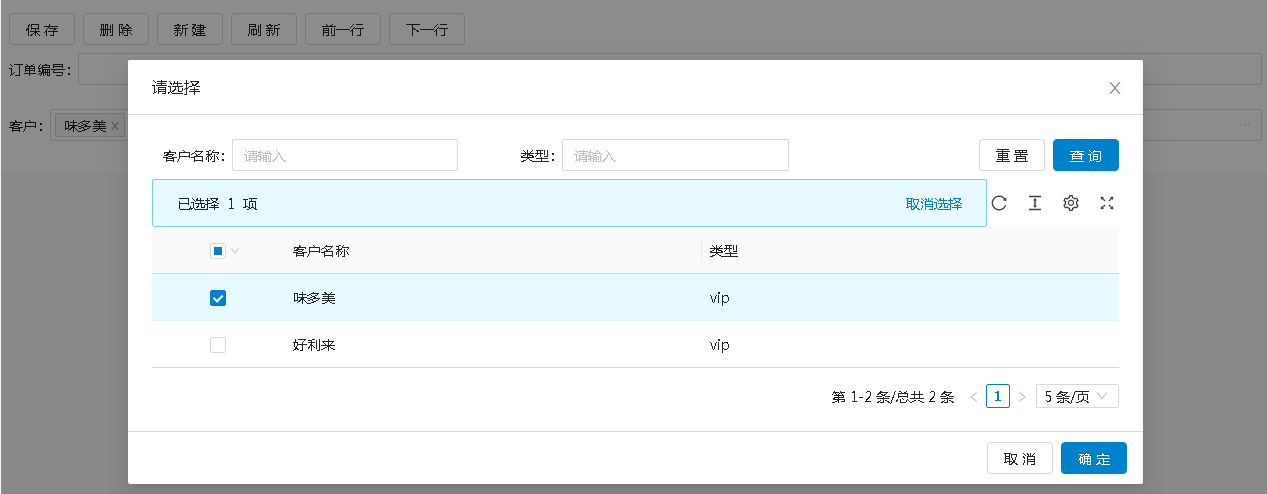Image resolution: width=1267 pixels, height=494 pixels.
Task: Click the 取消选择 link
Action: tap(934, 204)
